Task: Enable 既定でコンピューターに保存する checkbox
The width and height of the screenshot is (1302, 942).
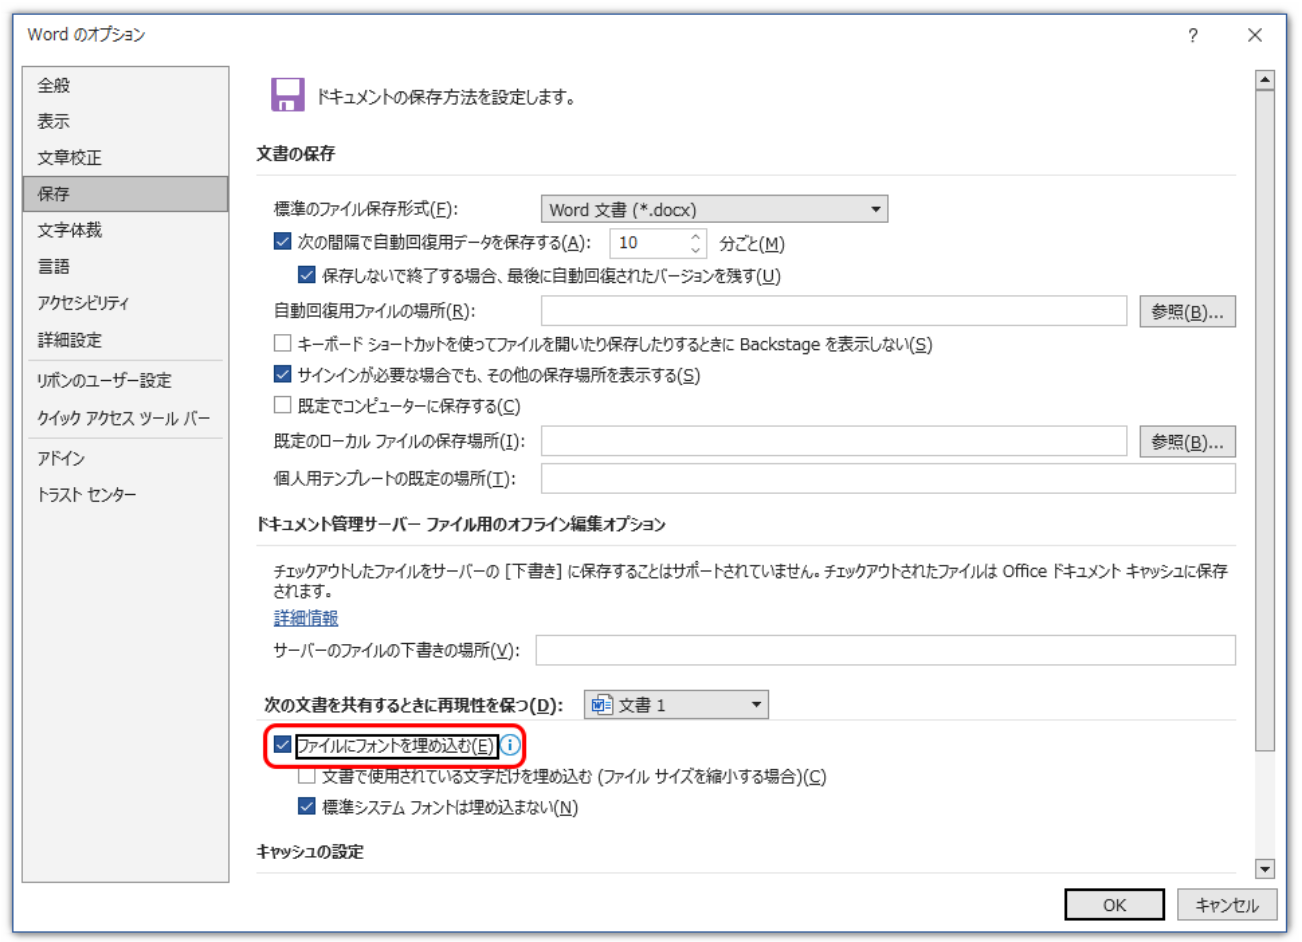Action: (282, 406)
